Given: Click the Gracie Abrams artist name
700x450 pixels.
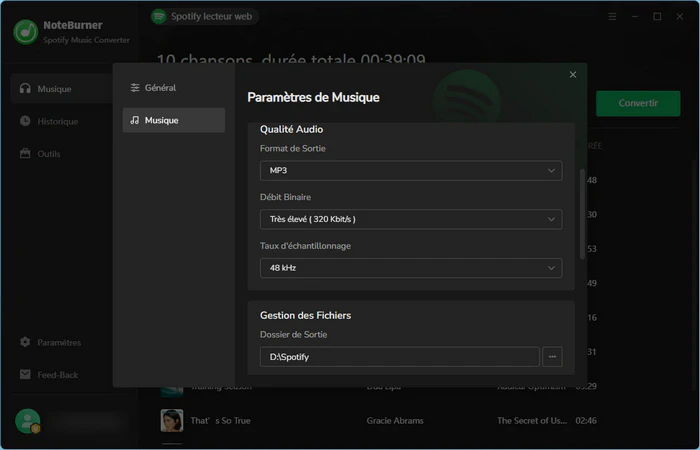Looking at the screenshot, I should click(x=395, y=421).
